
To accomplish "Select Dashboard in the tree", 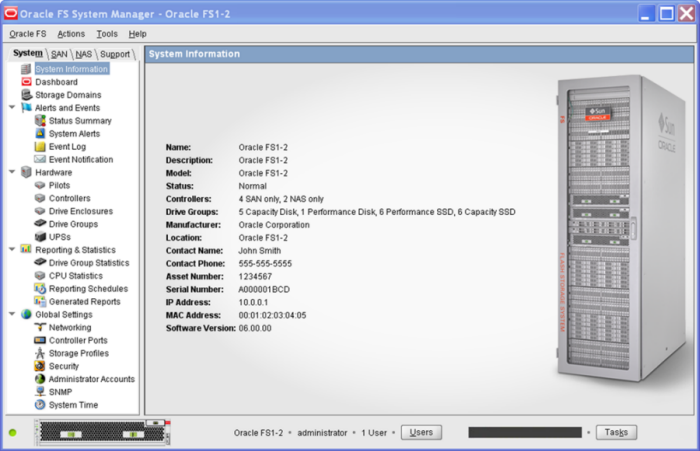I will pos(56,82).
